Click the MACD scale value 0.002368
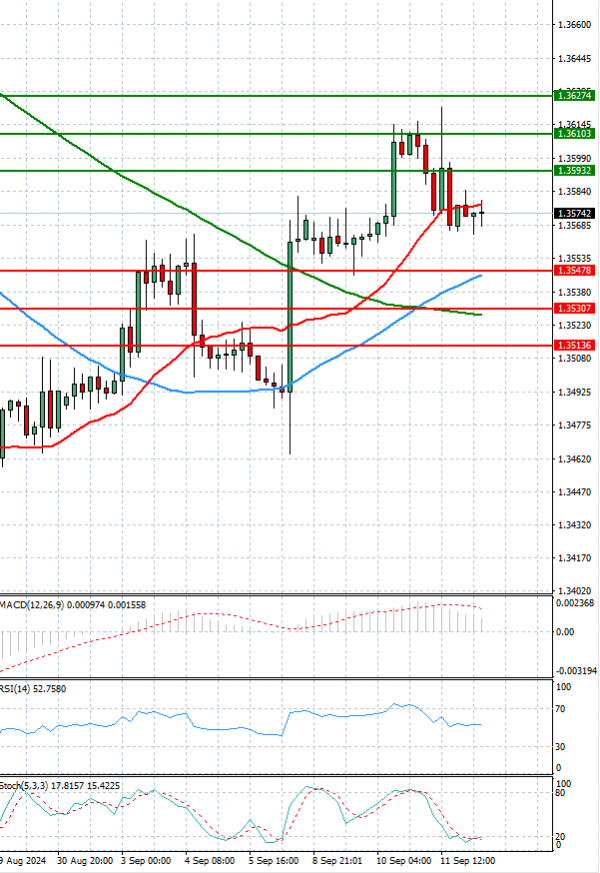Image resolution: width=600 pixels, height=873 pixels. 576,603
